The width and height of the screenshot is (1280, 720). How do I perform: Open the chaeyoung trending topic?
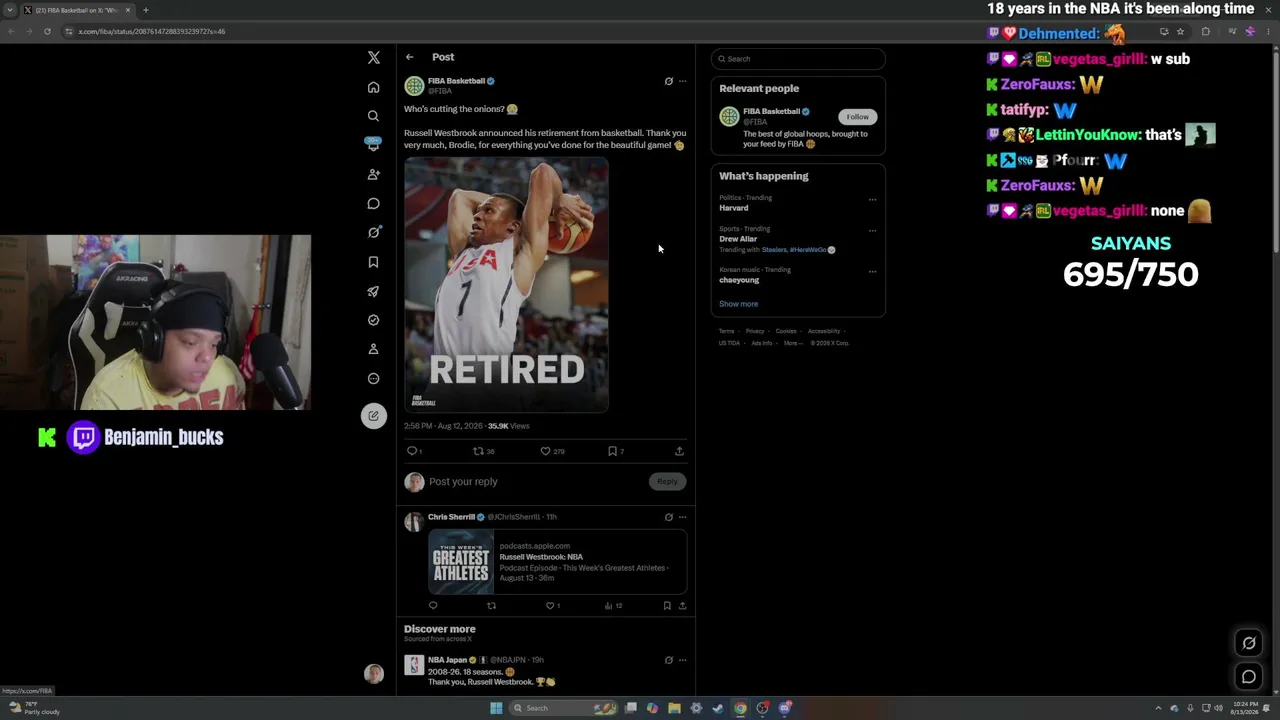tap(739, 280)
